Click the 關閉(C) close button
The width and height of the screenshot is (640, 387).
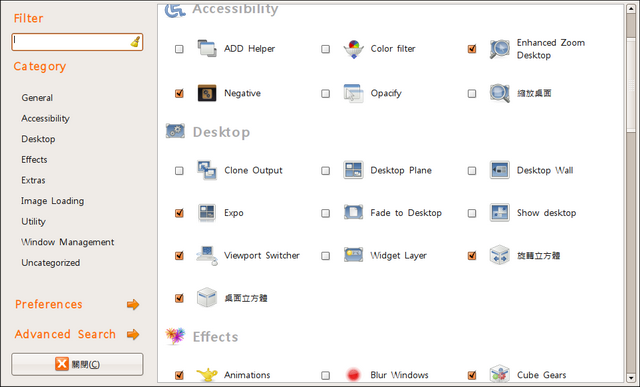77,364
